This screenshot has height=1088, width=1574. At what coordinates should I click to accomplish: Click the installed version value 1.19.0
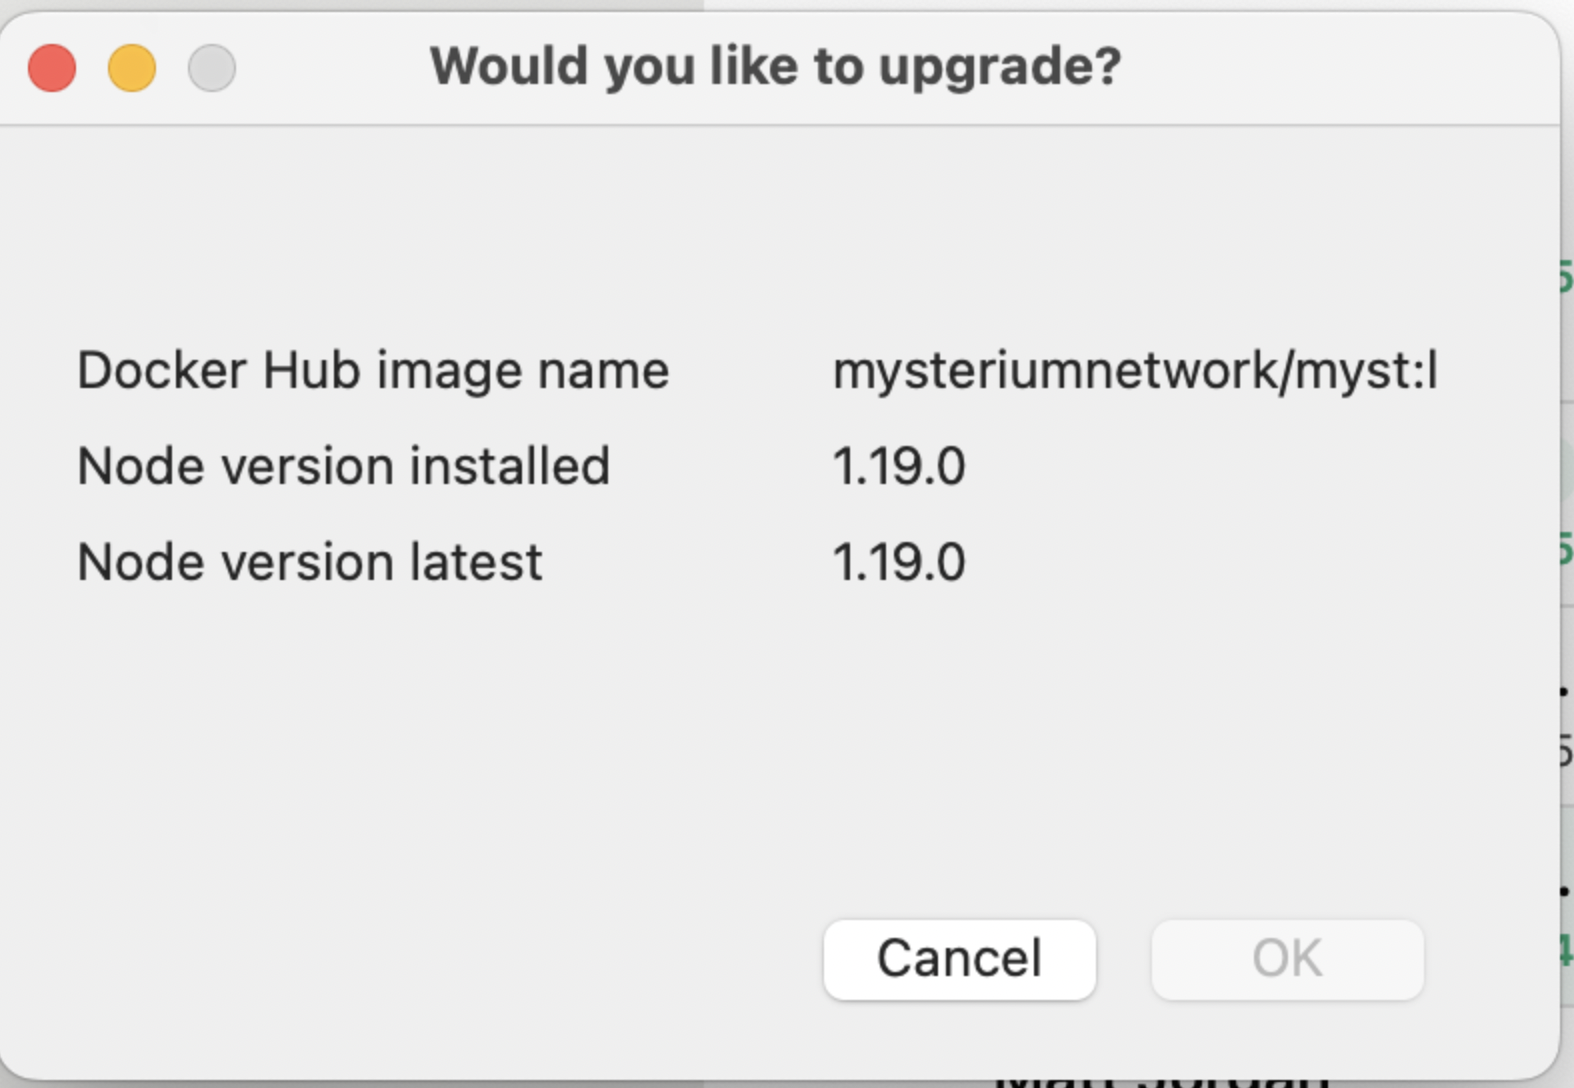click(x=898, y=465)
